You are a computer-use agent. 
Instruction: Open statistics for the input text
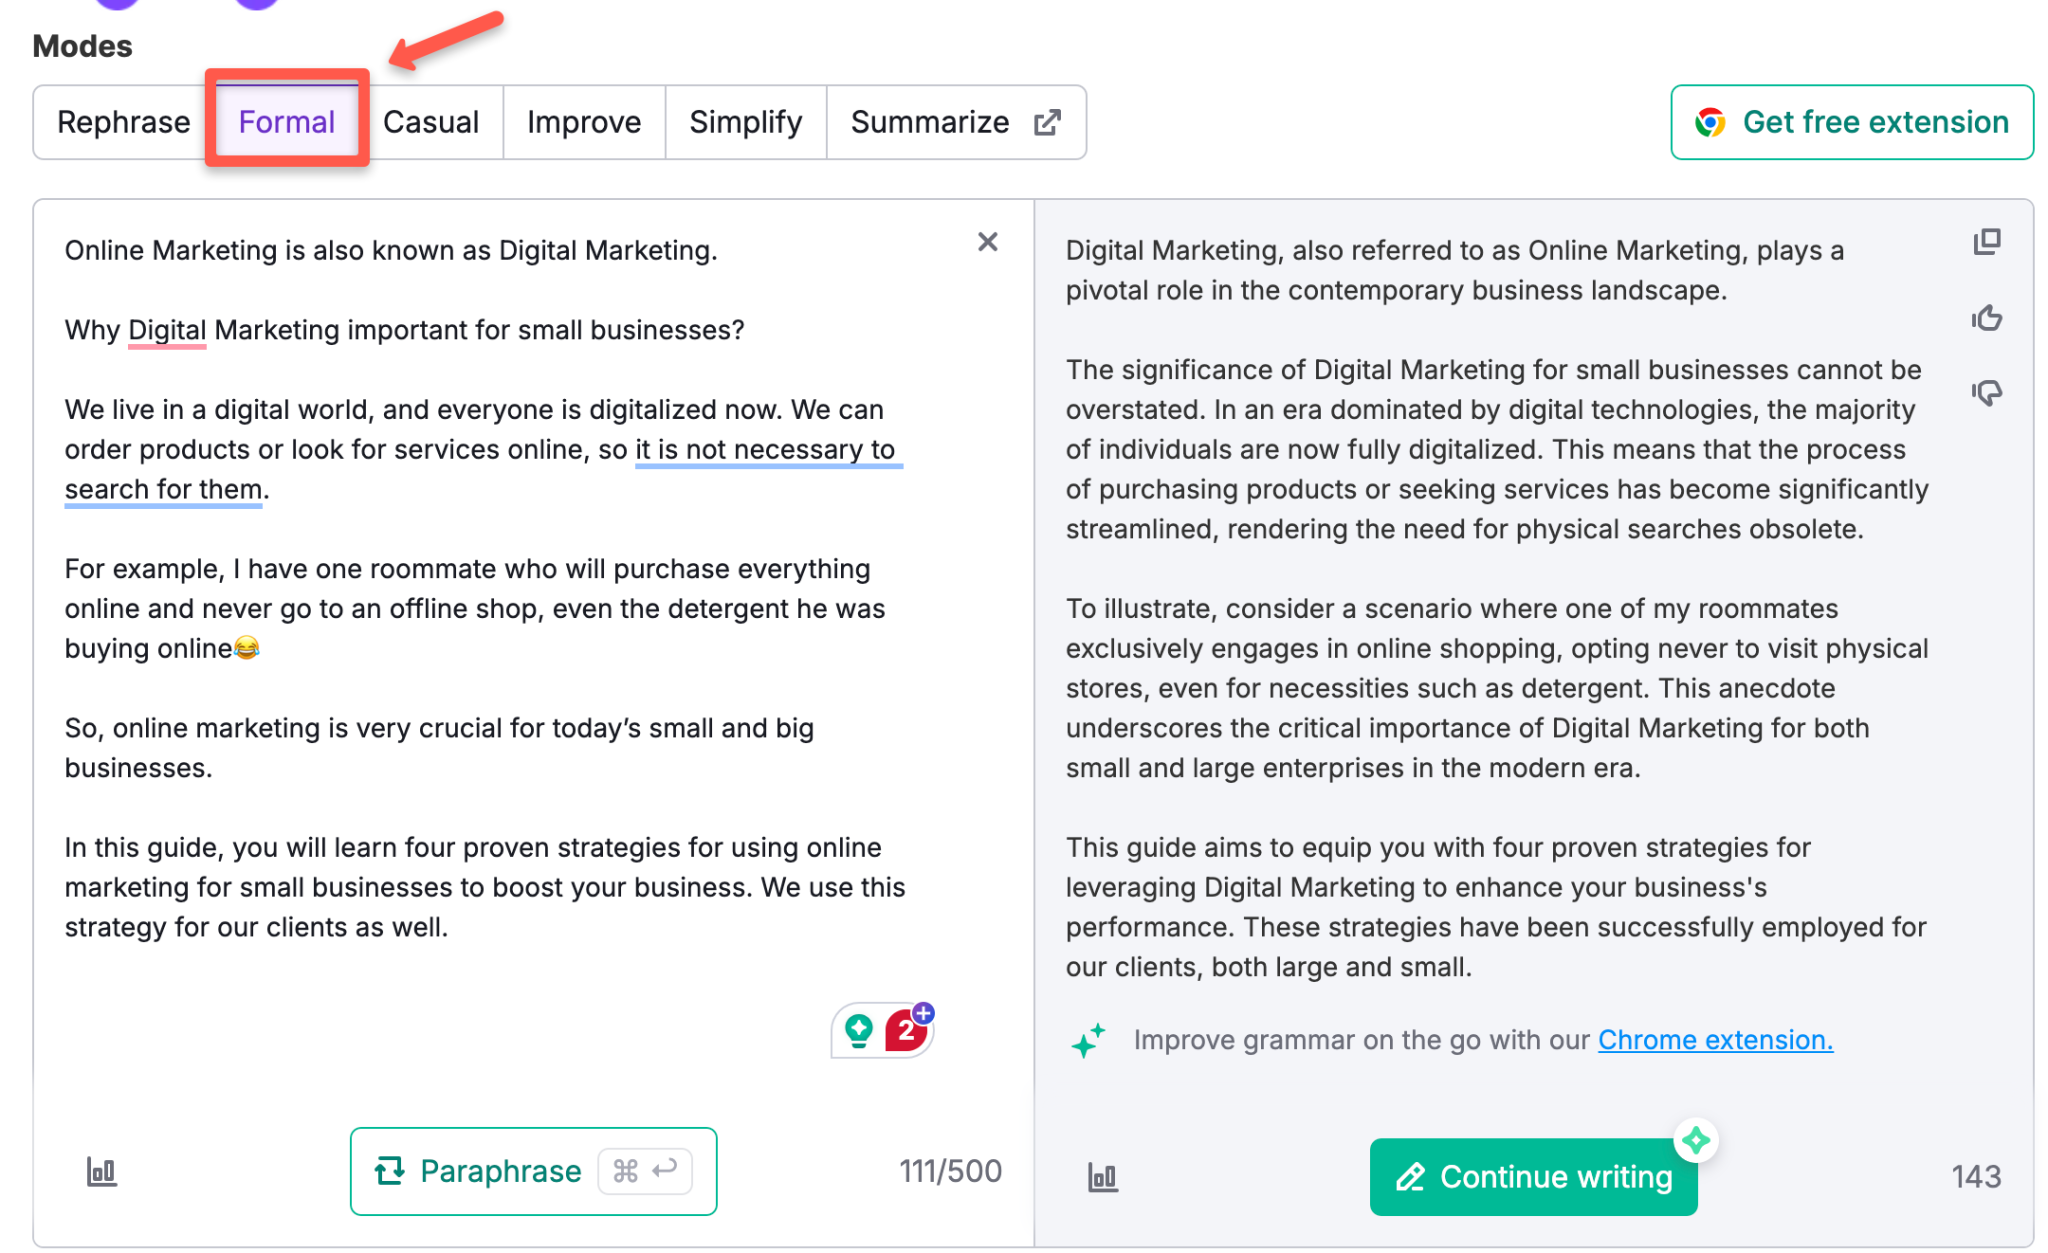[103, 1171]
